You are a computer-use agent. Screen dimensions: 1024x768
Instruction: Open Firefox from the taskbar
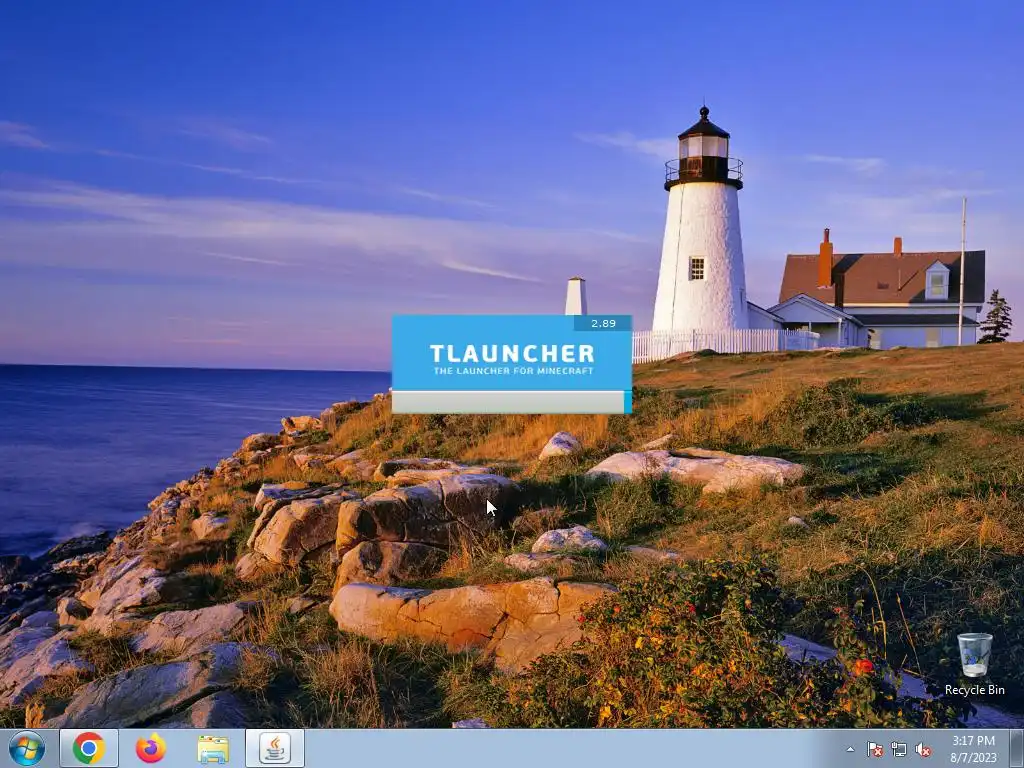coord(151,748)
